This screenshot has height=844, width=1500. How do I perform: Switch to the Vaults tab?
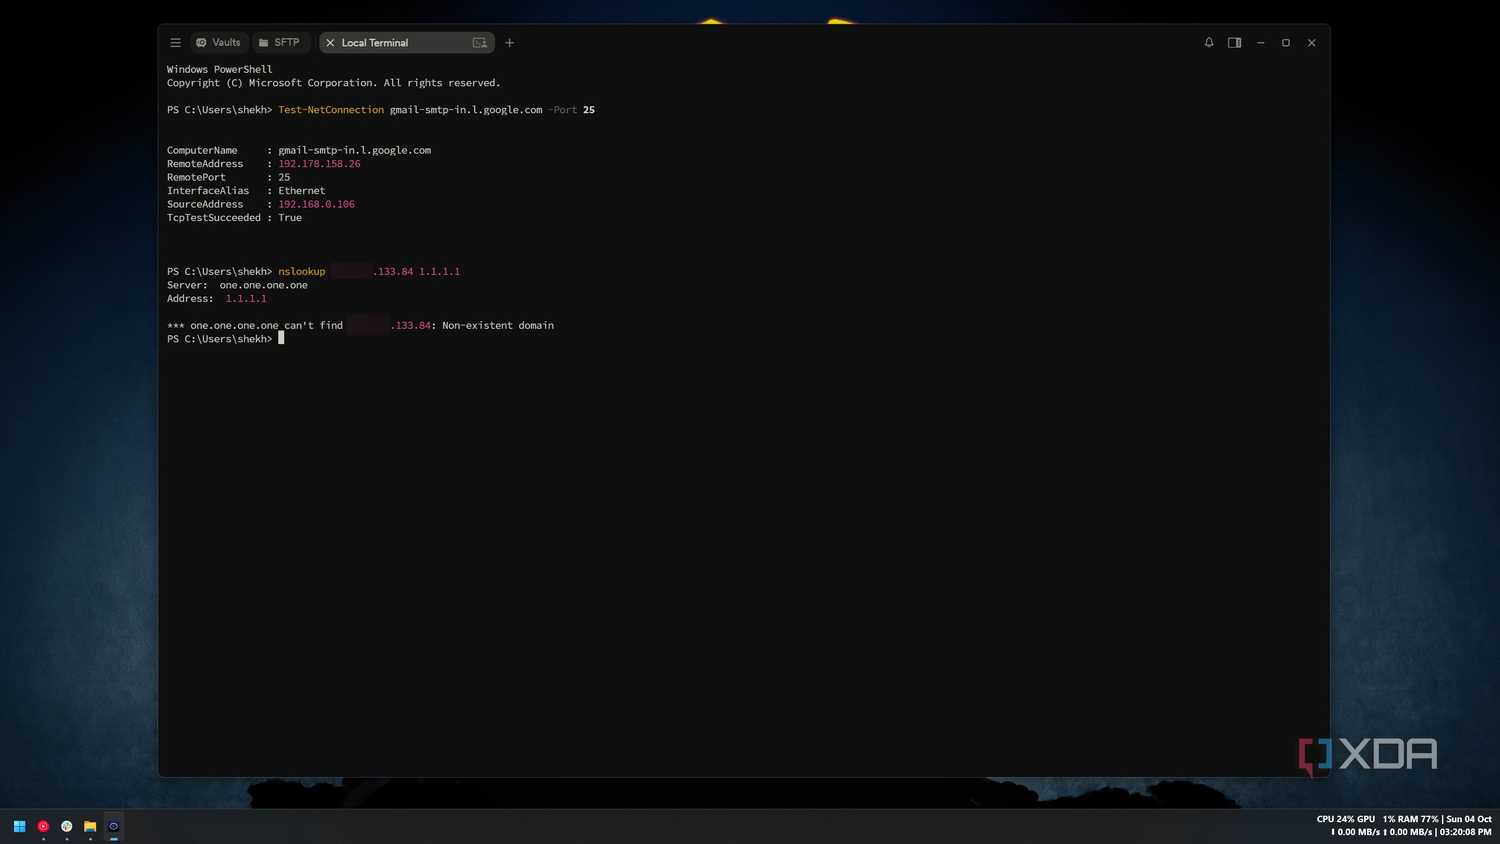point(218,43)
